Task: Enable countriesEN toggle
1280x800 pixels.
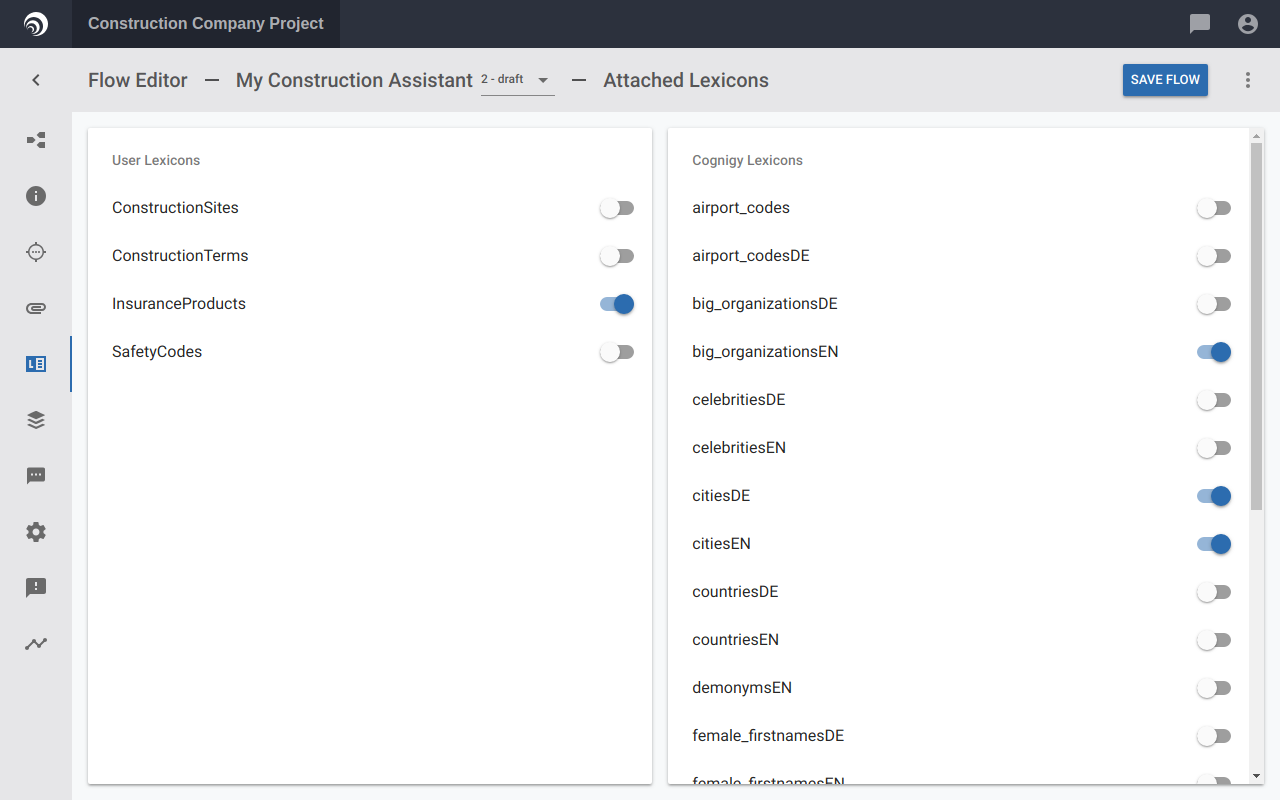Action: pyautogui.click(x=1214, y=640)
